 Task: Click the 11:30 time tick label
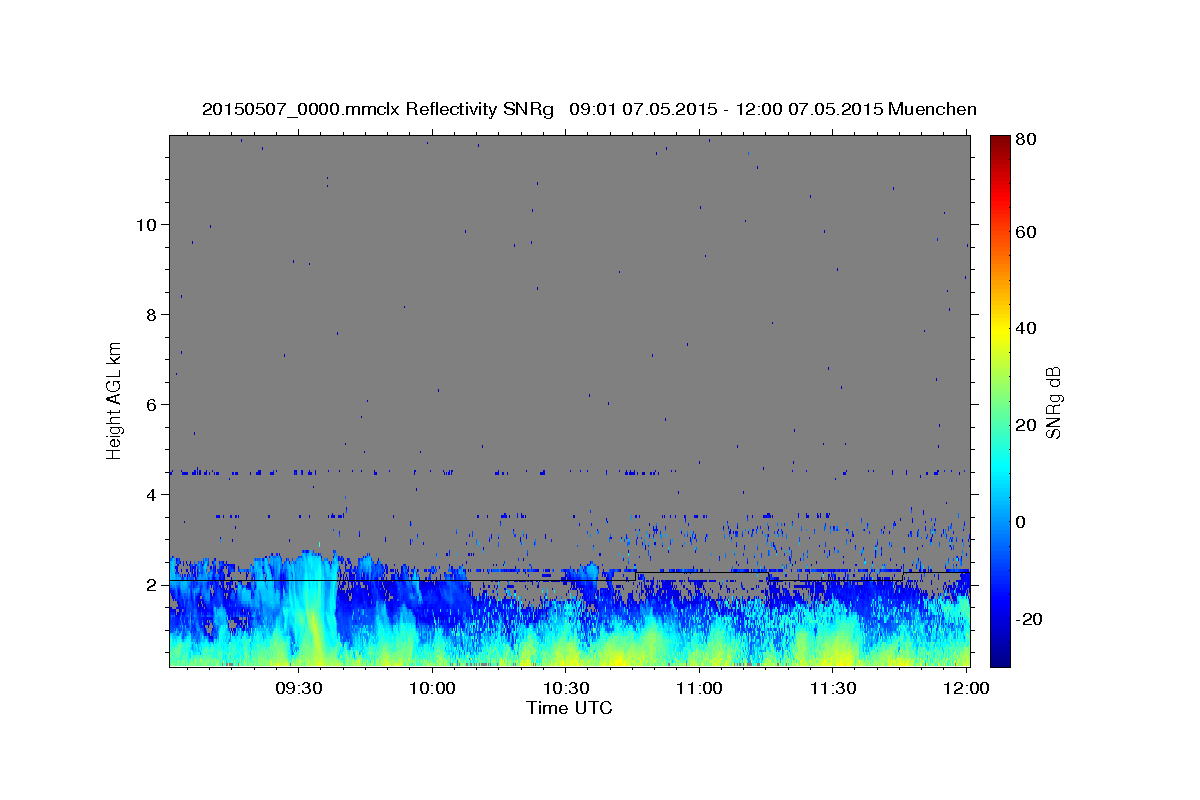(x=832, y=689)
